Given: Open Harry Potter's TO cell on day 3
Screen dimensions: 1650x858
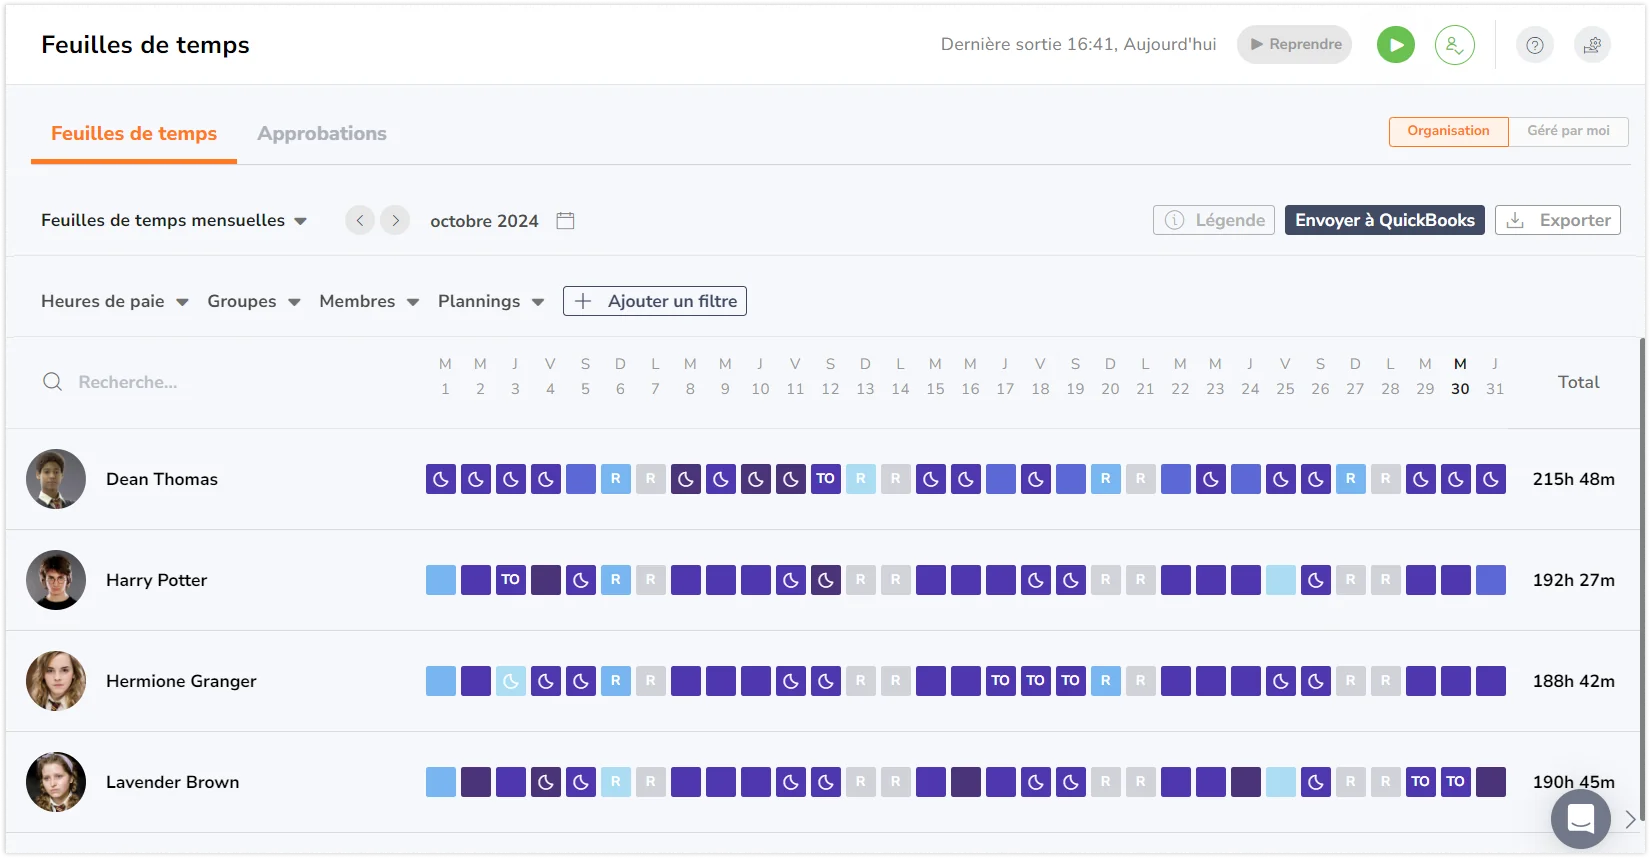Looking at the screenshot, I should (x=511, y=580).
